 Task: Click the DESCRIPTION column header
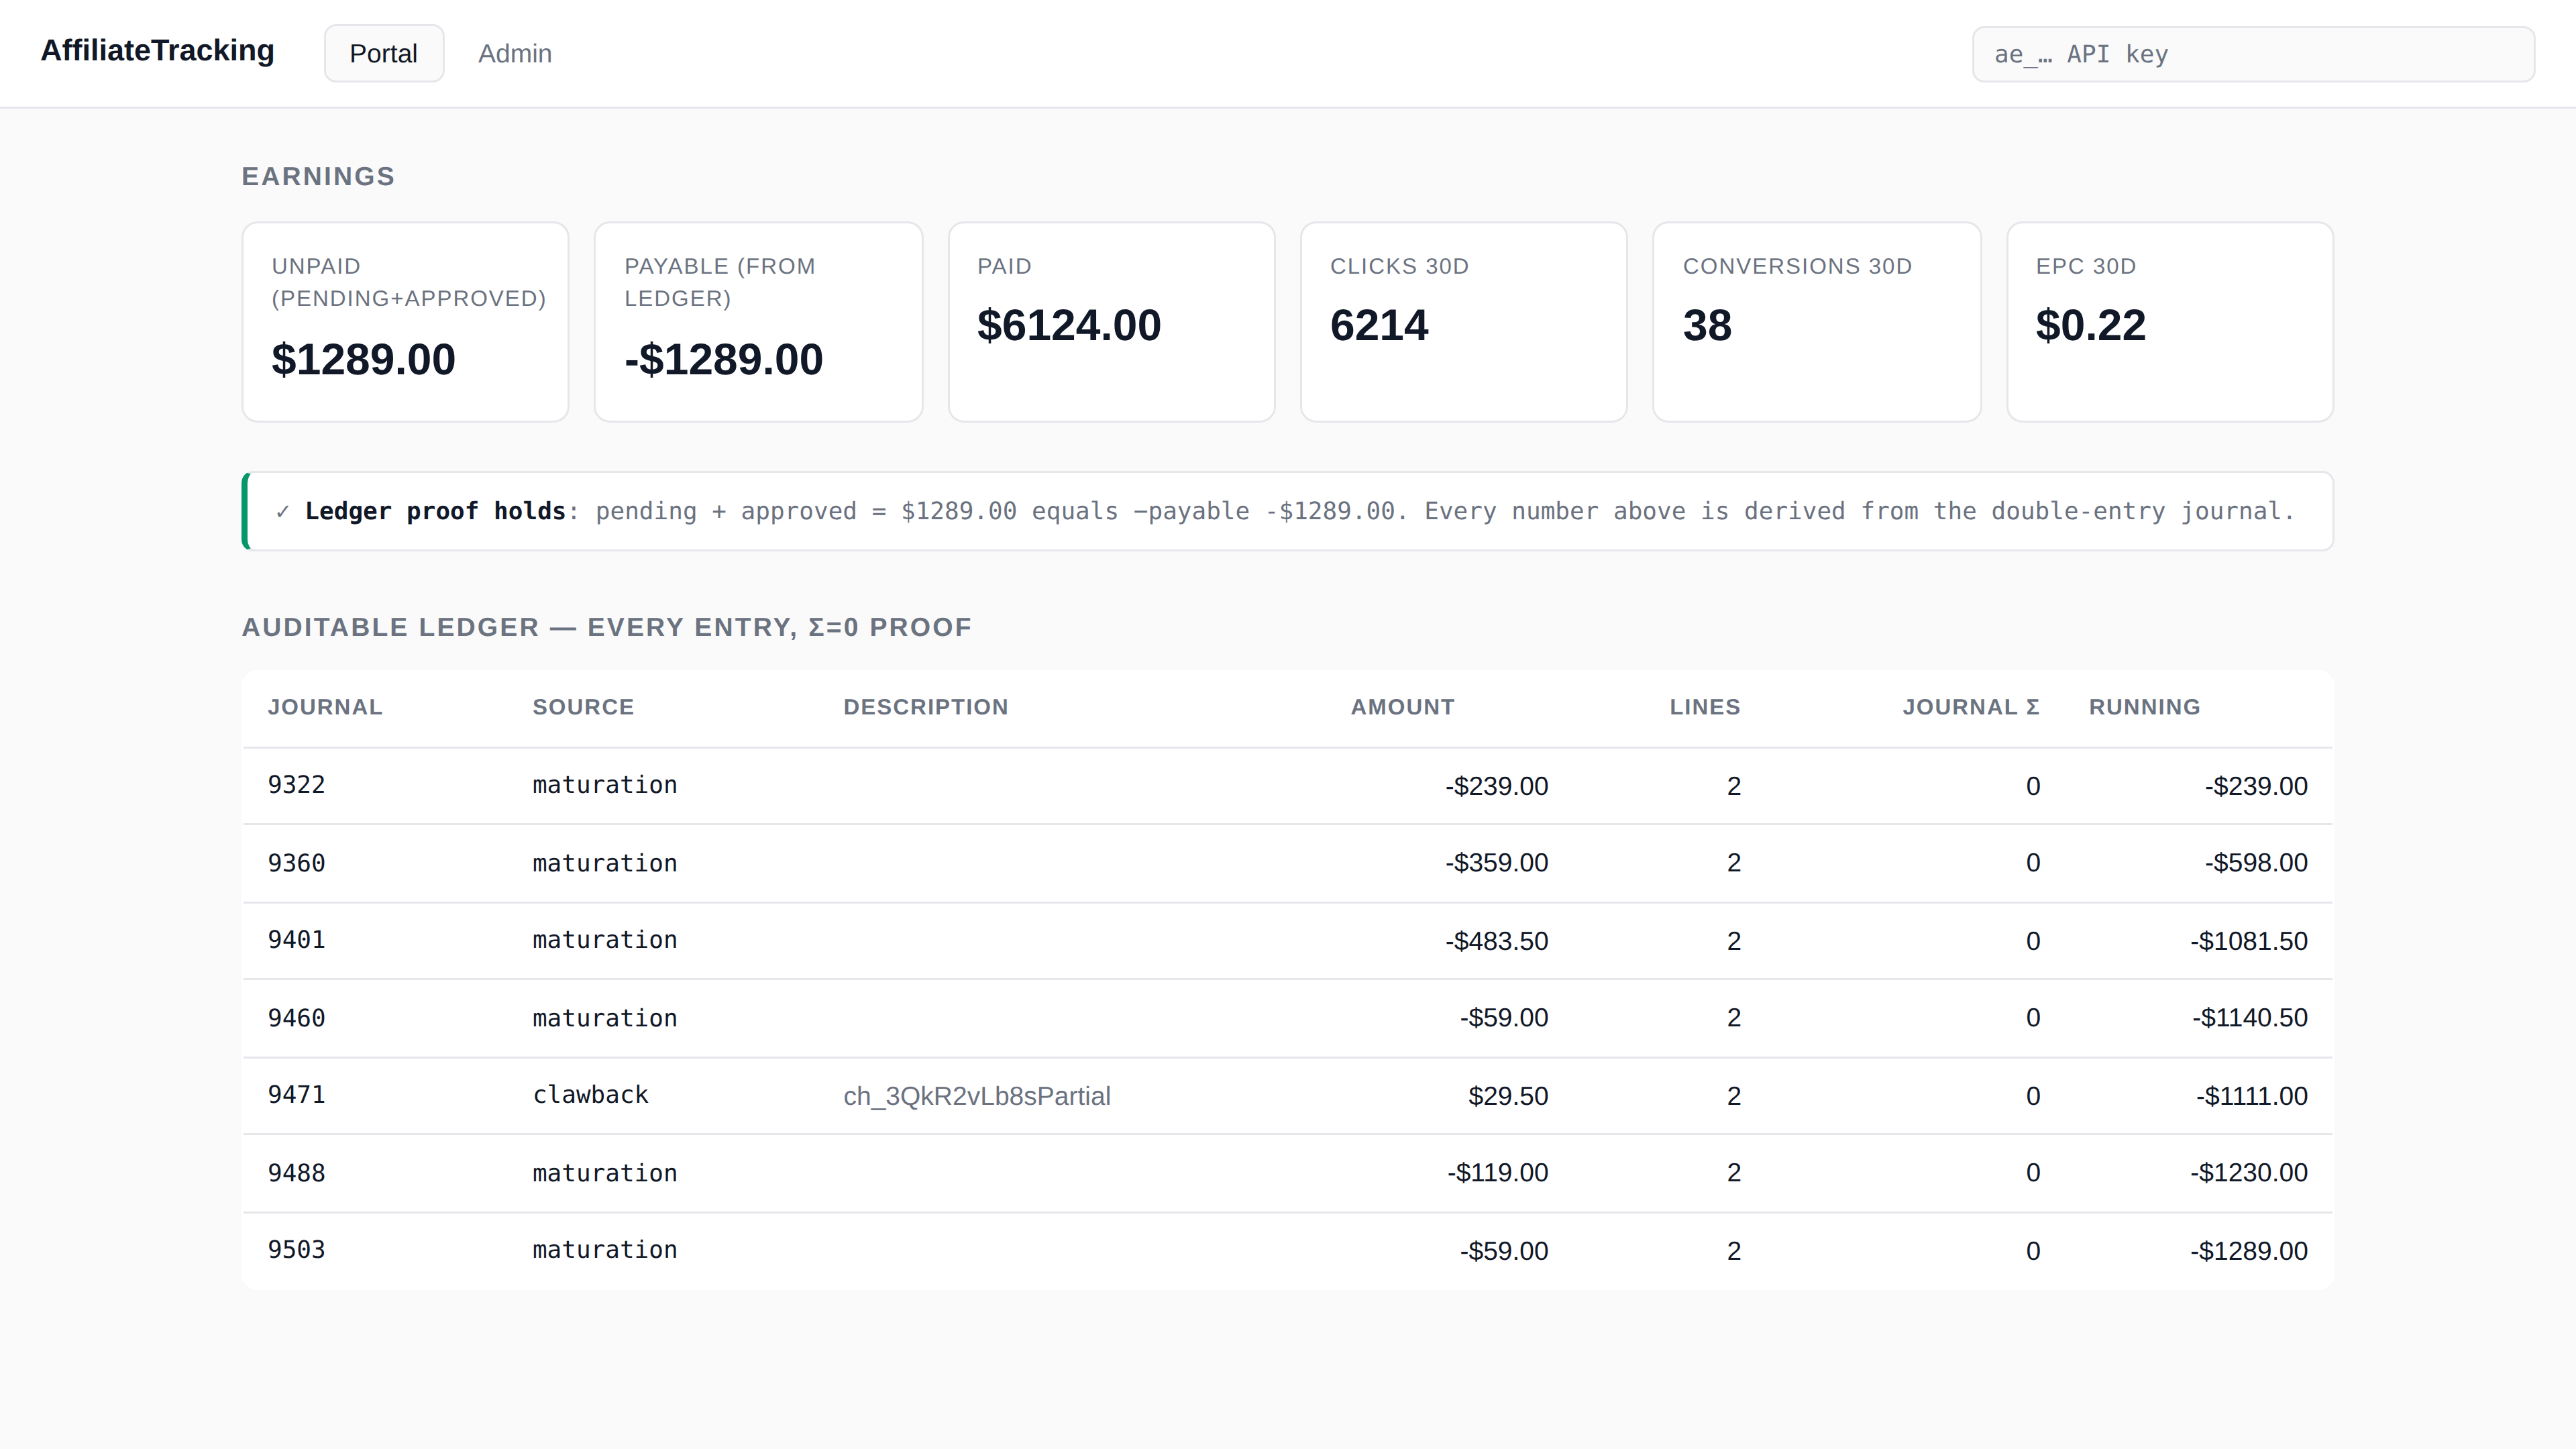pyautogui.click(x=925, y=707)
